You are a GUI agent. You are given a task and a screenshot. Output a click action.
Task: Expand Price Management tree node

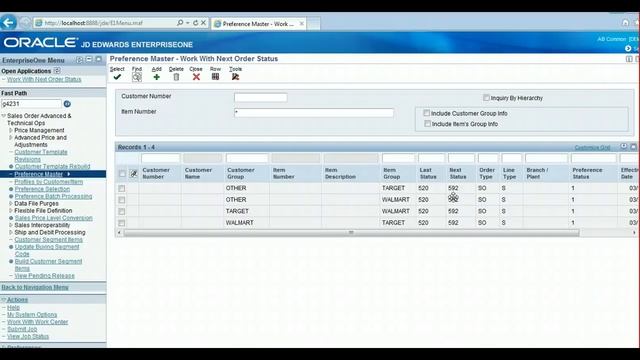11,130
